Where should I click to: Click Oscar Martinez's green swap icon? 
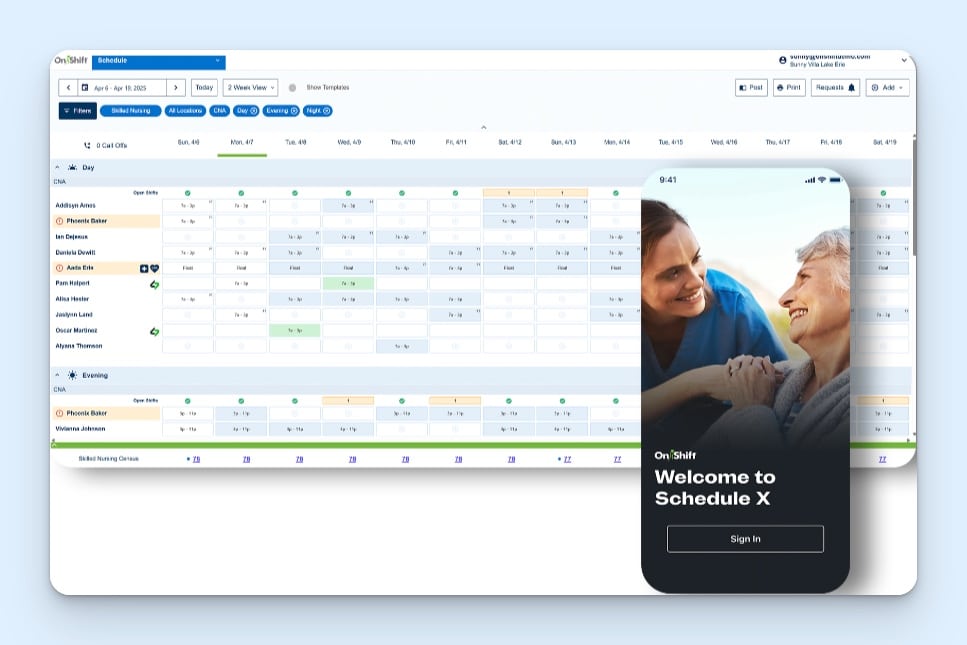pos(154,332)
